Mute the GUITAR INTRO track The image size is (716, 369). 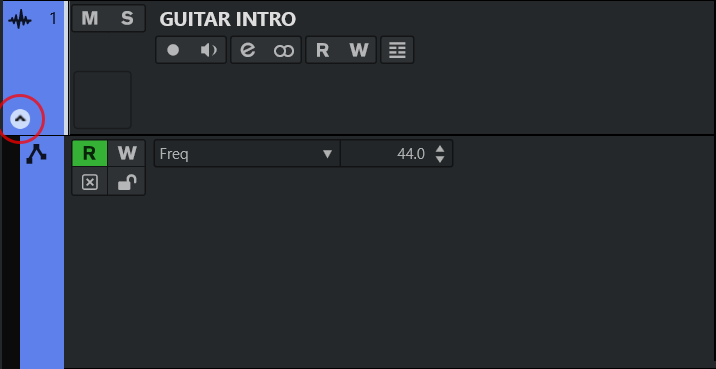pyautogui.click(x=90, y=18)
